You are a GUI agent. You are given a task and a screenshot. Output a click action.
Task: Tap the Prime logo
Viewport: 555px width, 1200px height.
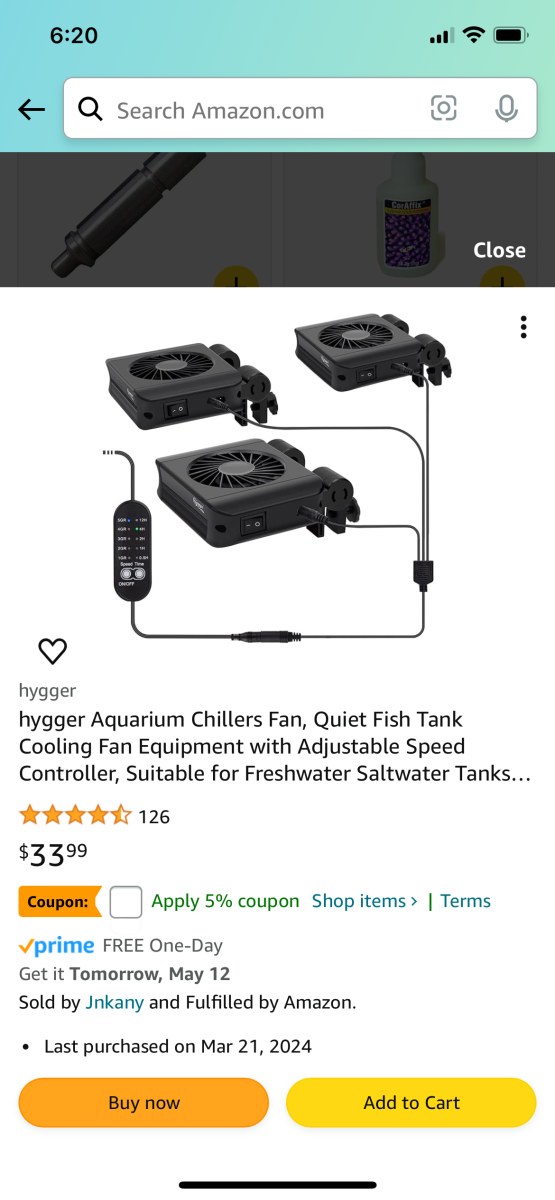57,945
